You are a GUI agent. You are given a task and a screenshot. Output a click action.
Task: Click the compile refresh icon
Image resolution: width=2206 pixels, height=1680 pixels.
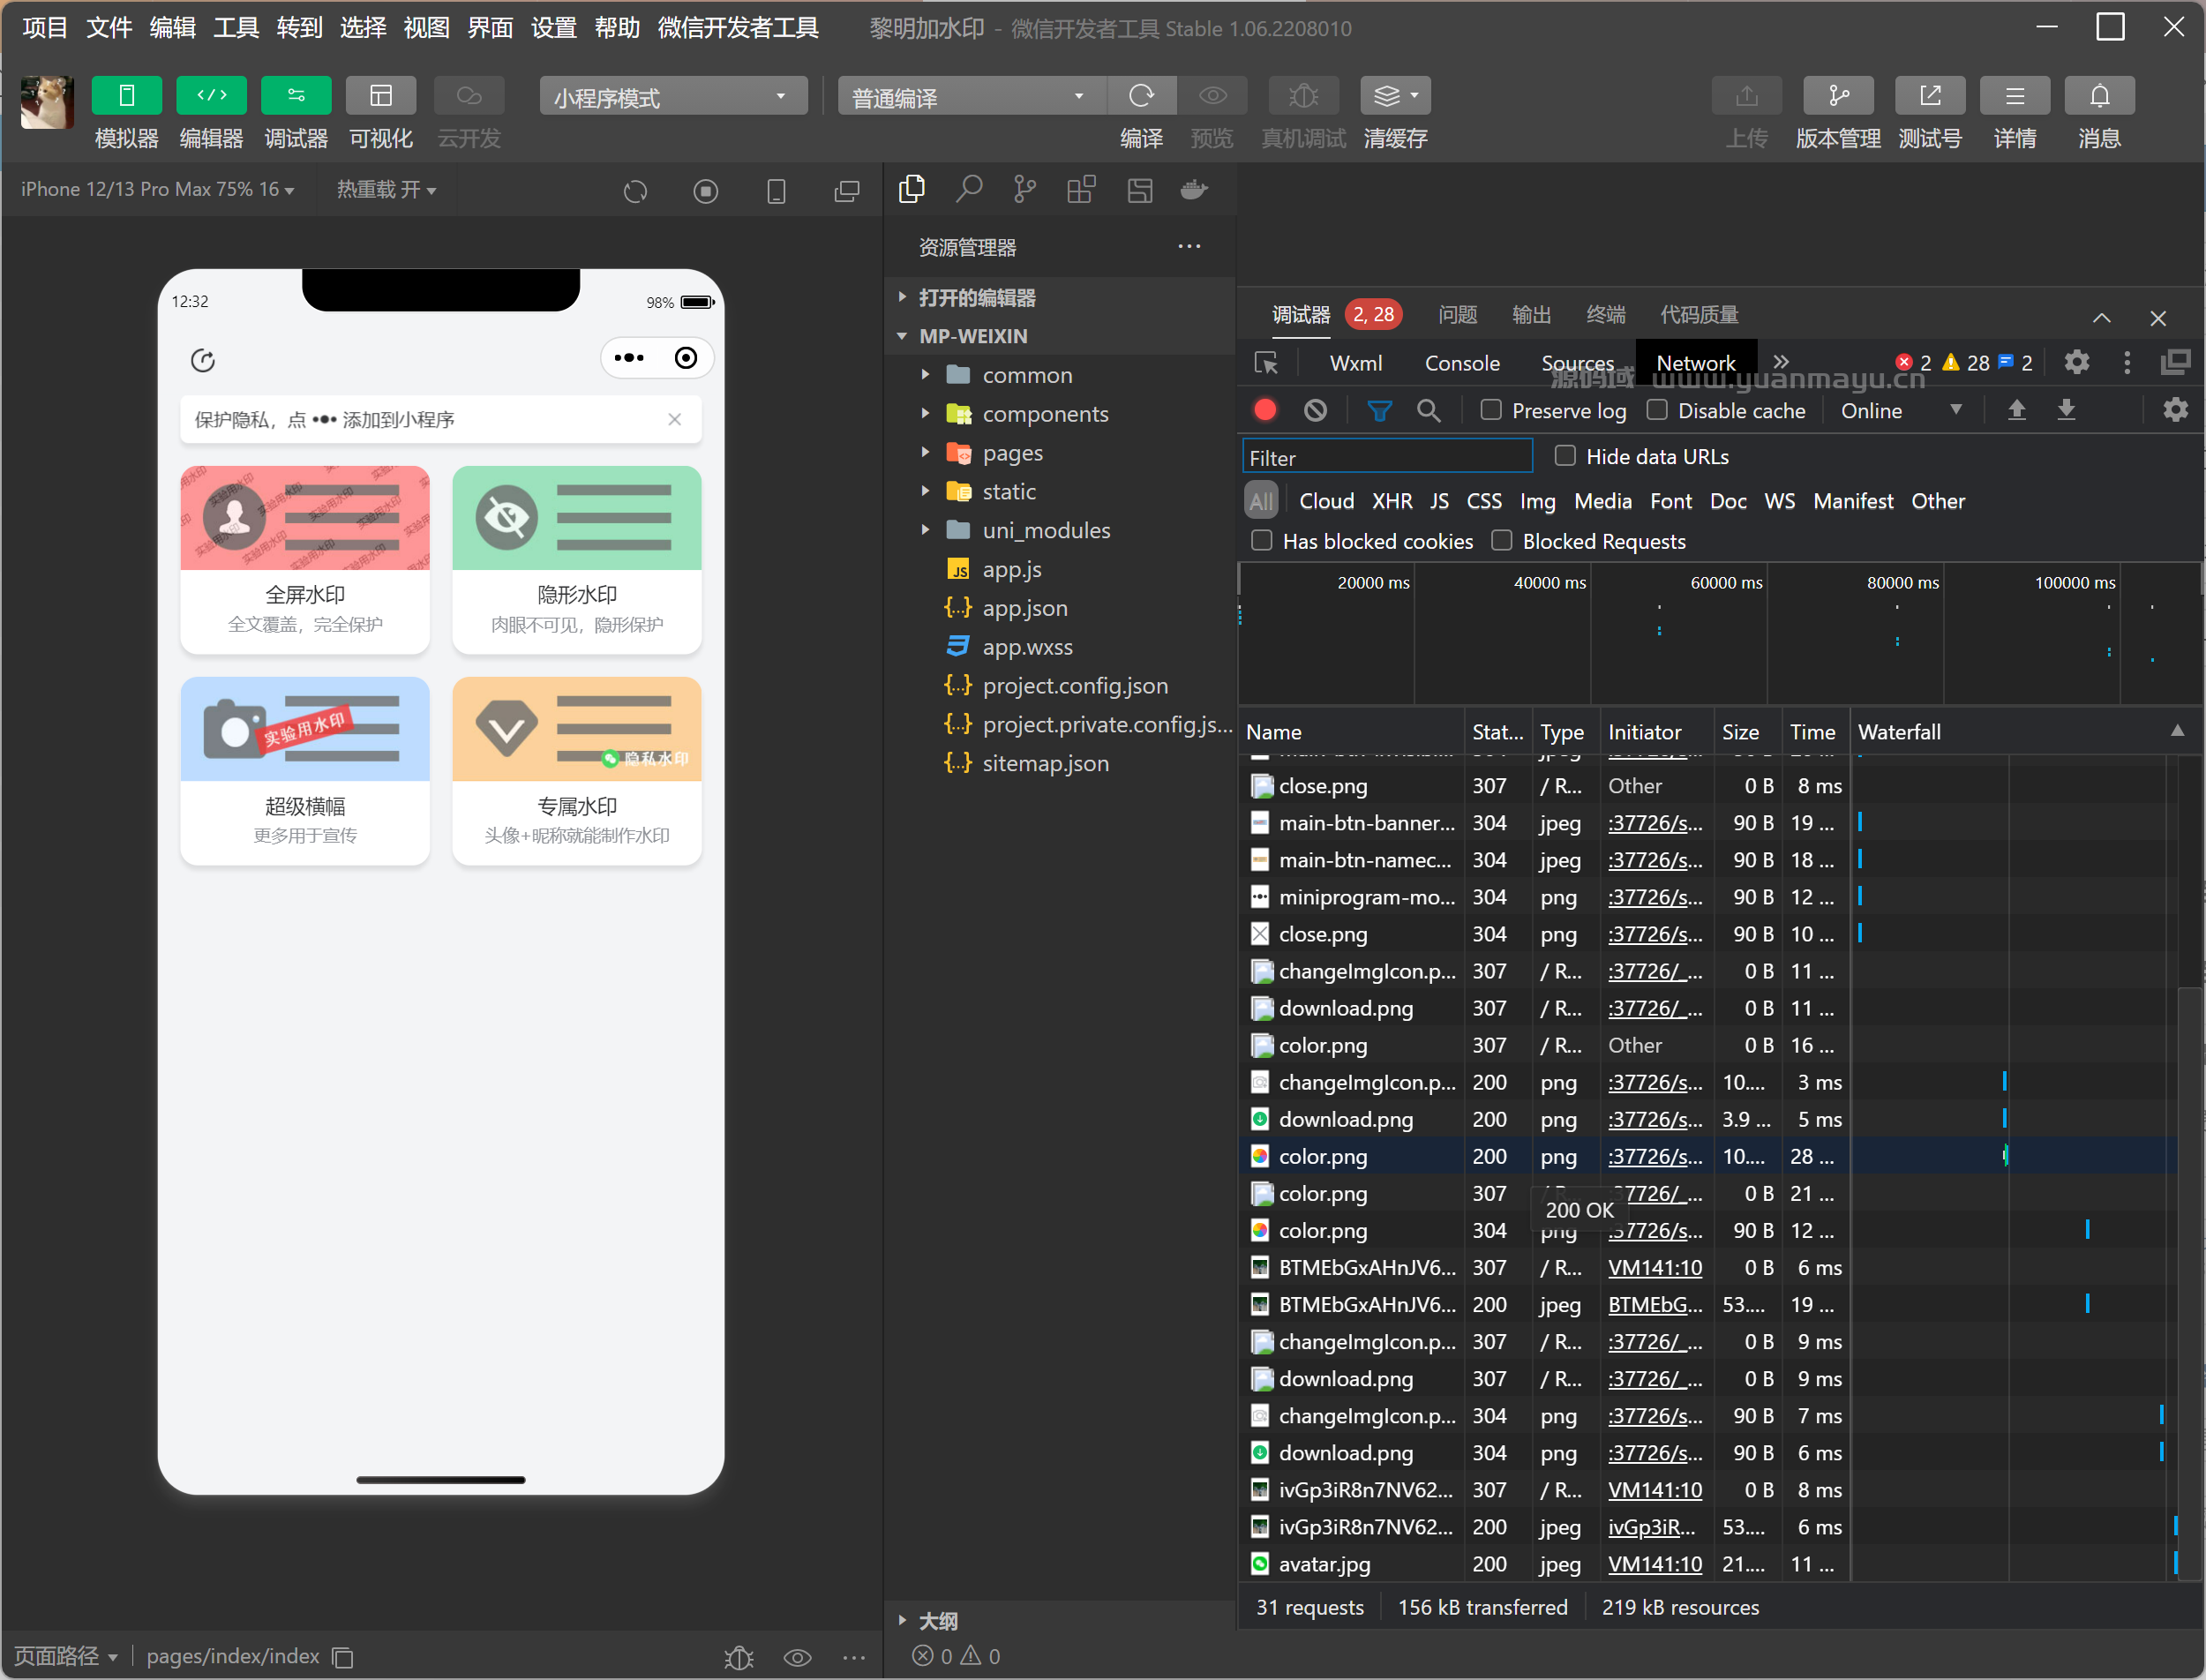coord(1141,96)
